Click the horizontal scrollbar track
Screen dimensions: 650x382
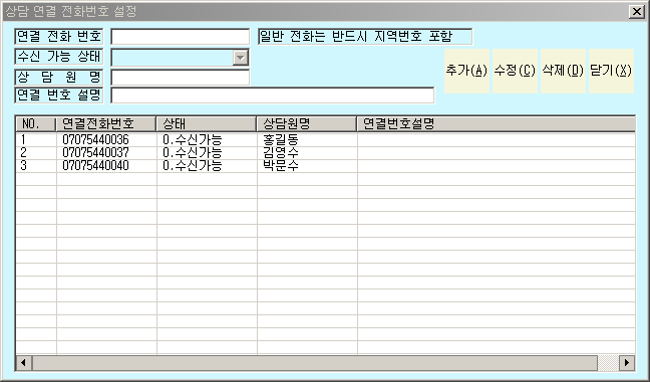(x=608, y=363)
